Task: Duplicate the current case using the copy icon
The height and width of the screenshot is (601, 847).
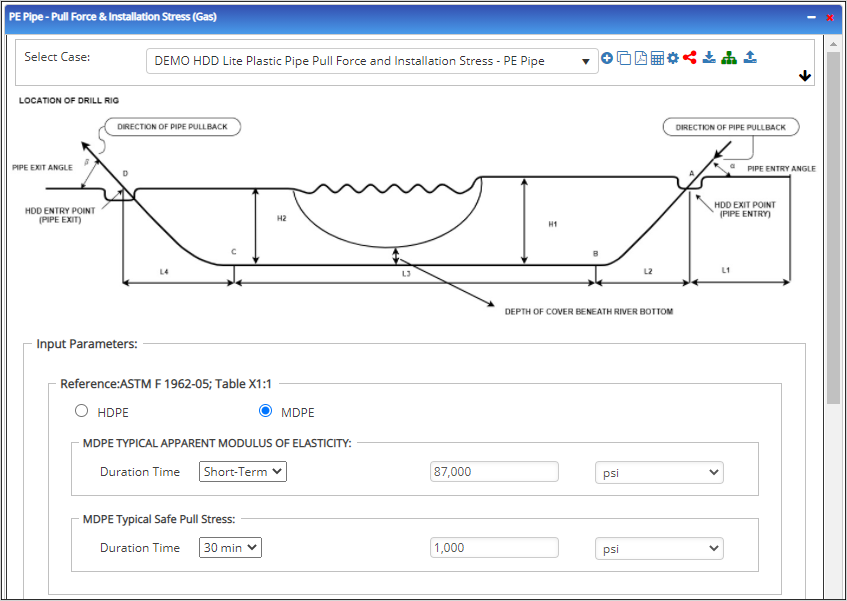Action: pyautogui.click(x=623, y=57)
